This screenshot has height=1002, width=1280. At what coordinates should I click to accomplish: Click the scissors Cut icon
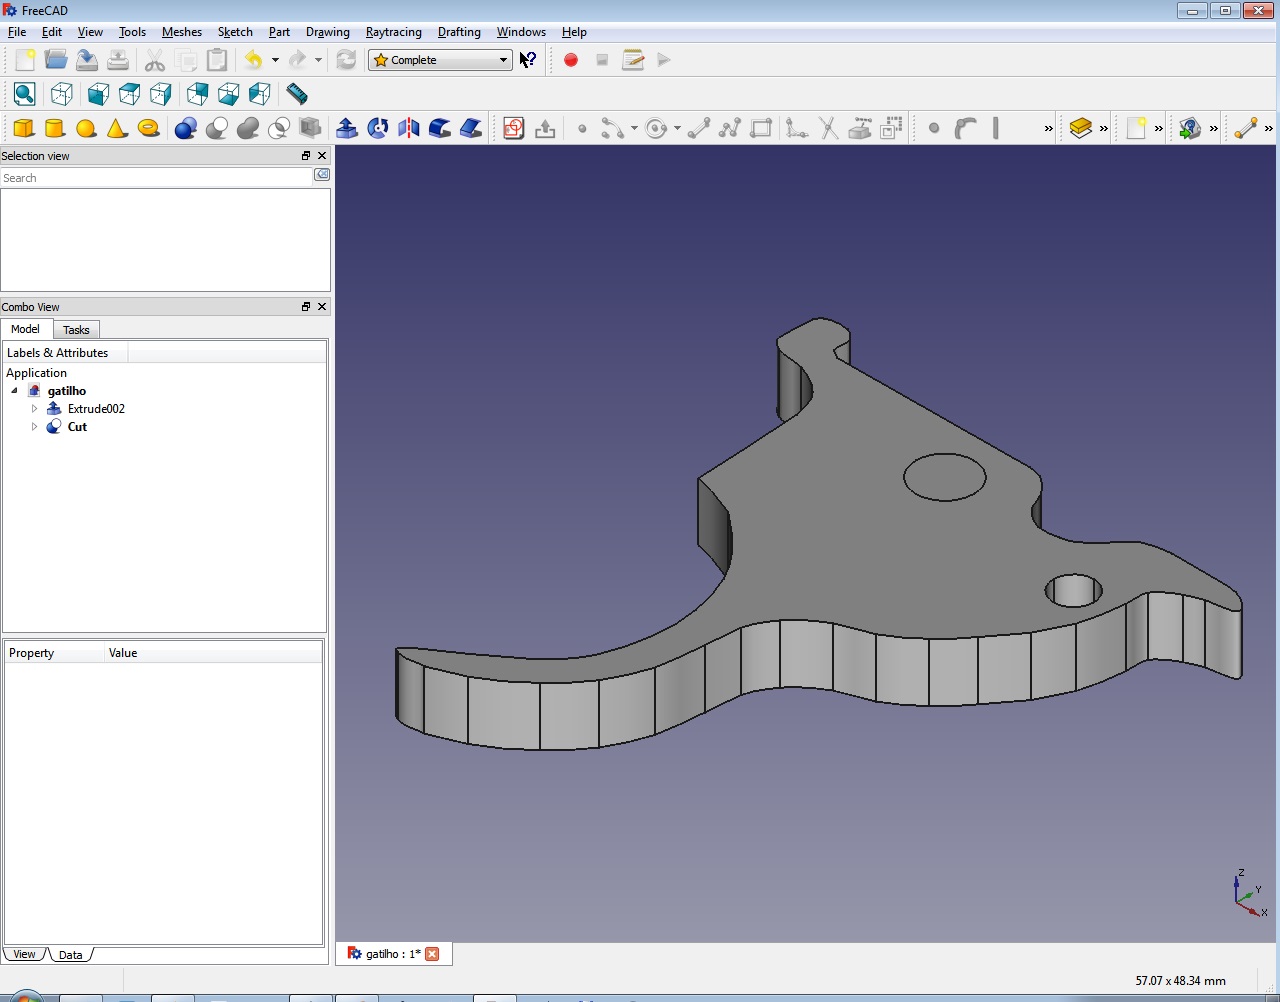(x=155, y=60)
